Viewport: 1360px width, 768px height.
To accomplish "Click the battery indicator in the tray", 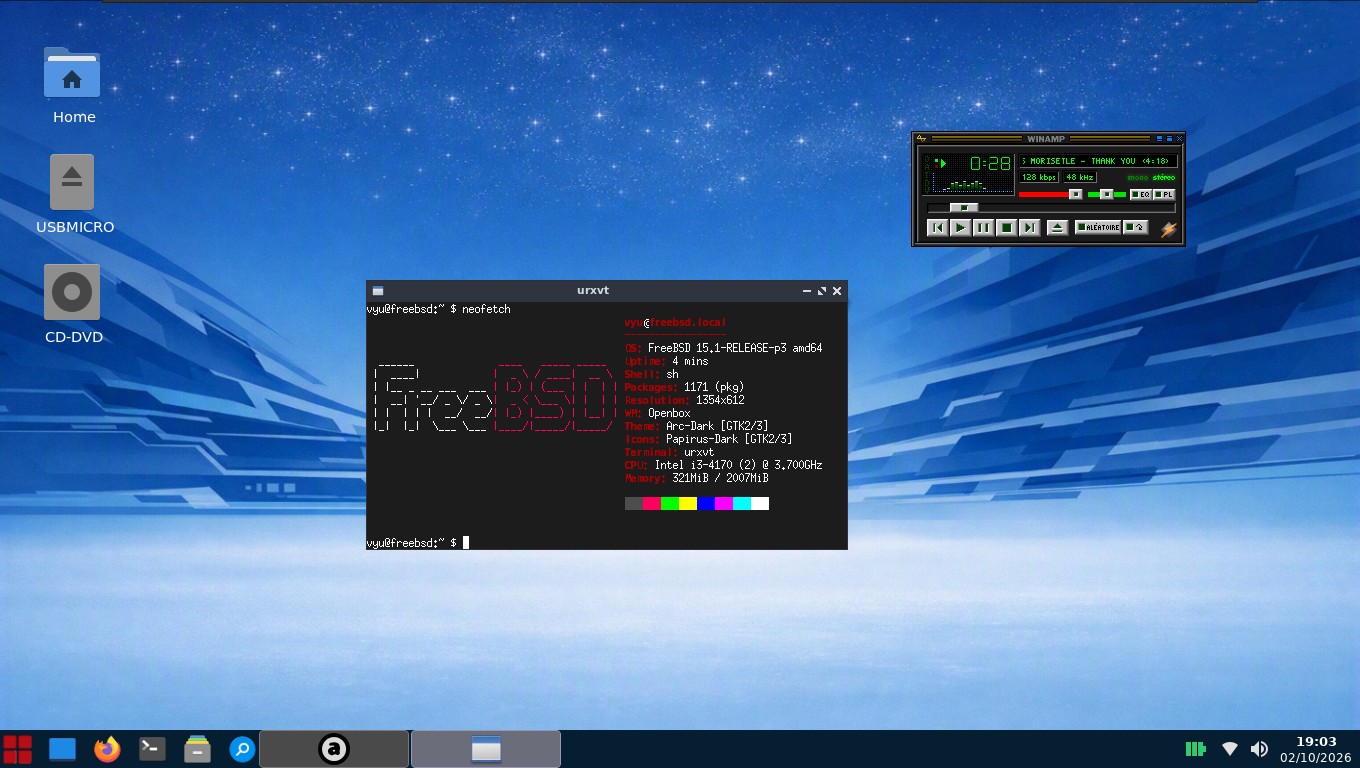I will coord(1195,749).
